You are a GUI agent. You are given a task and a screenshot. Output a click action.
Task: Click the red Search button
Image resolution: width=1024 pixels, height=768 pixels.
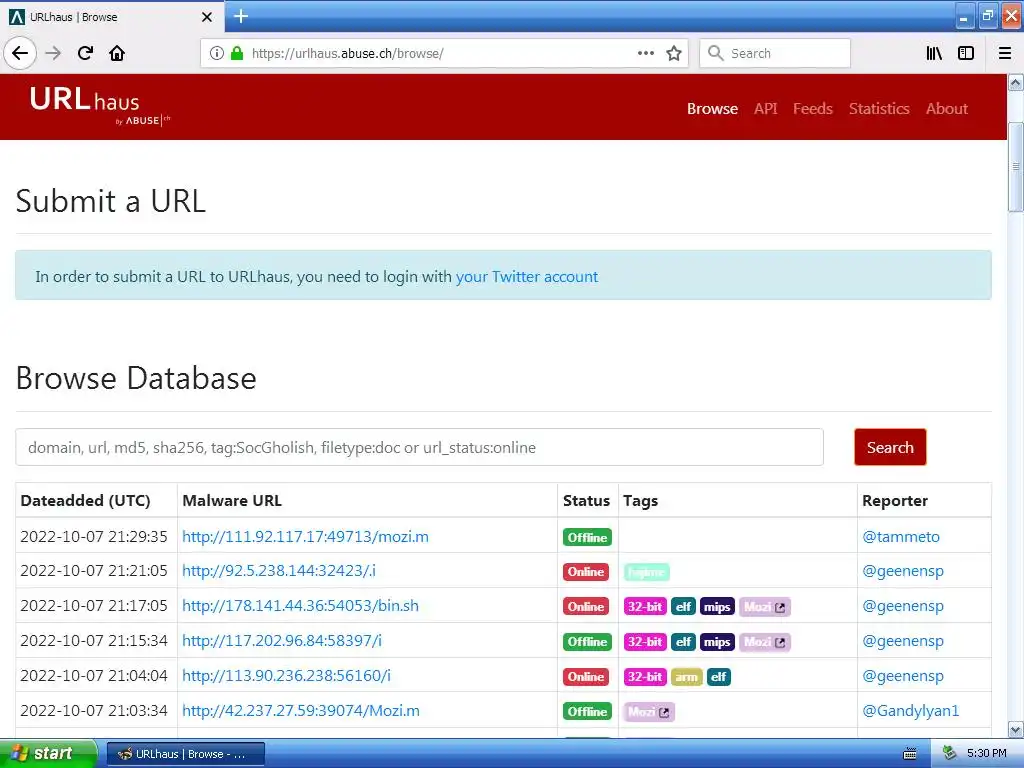coord(890,447)
